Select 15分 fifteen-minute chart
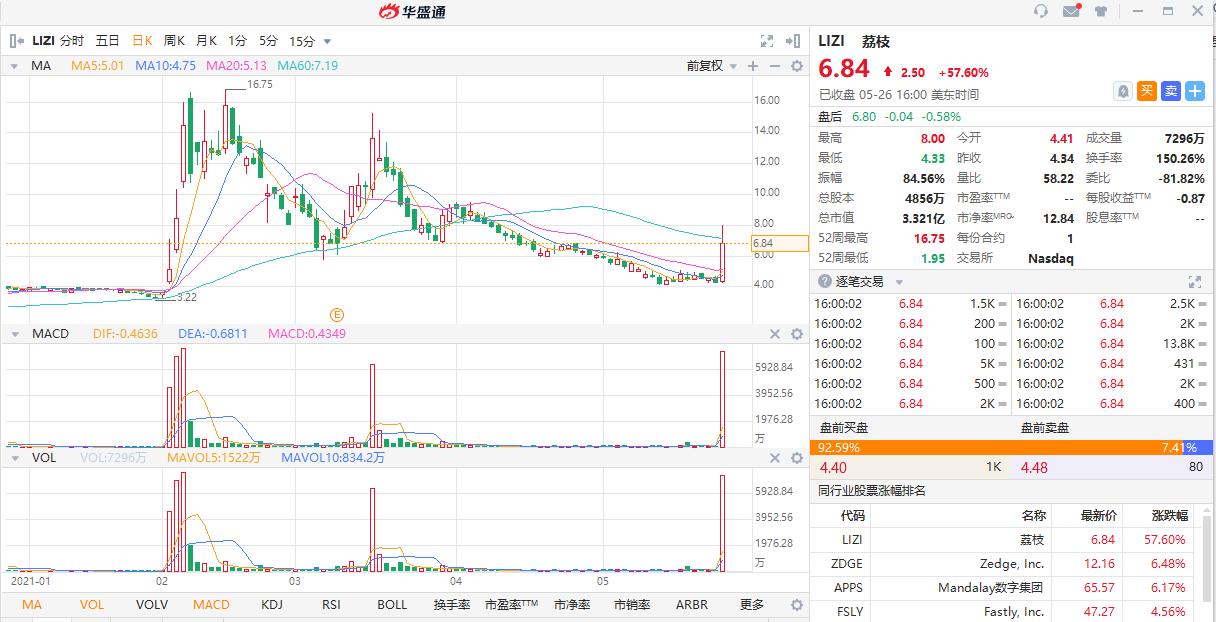 [302, 41]
